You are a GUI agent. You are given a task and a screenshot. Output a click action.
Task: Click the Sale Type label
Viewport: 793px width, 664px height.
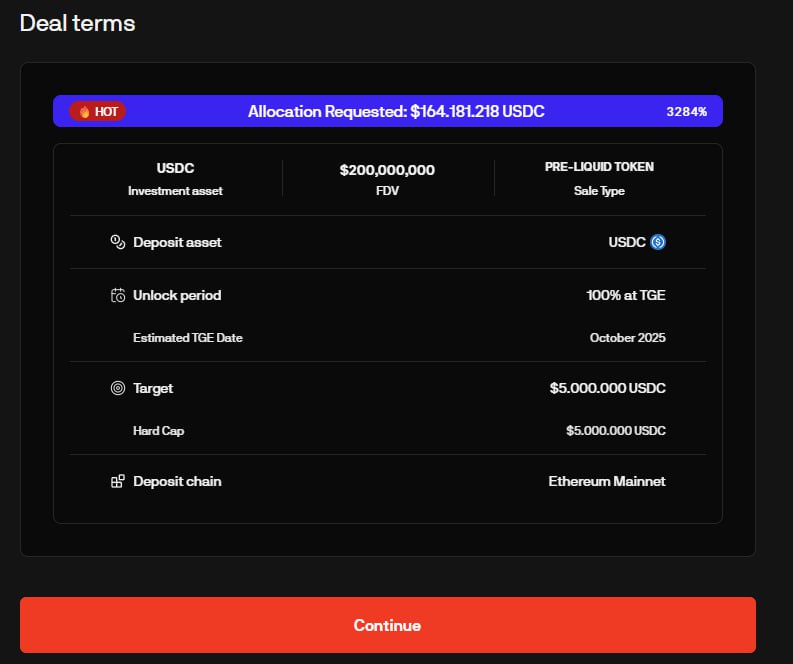point(599,191)
